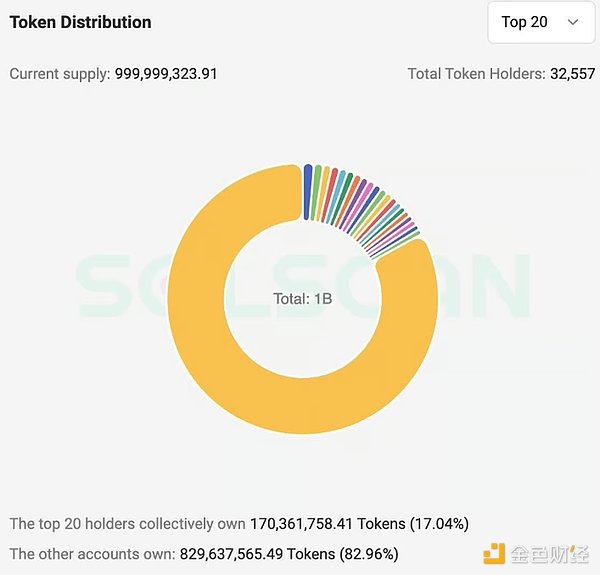The height and width of the screenshot is (575, 600).
Task: Select the first light green donut segment
Action: click(x=317, y=191)
